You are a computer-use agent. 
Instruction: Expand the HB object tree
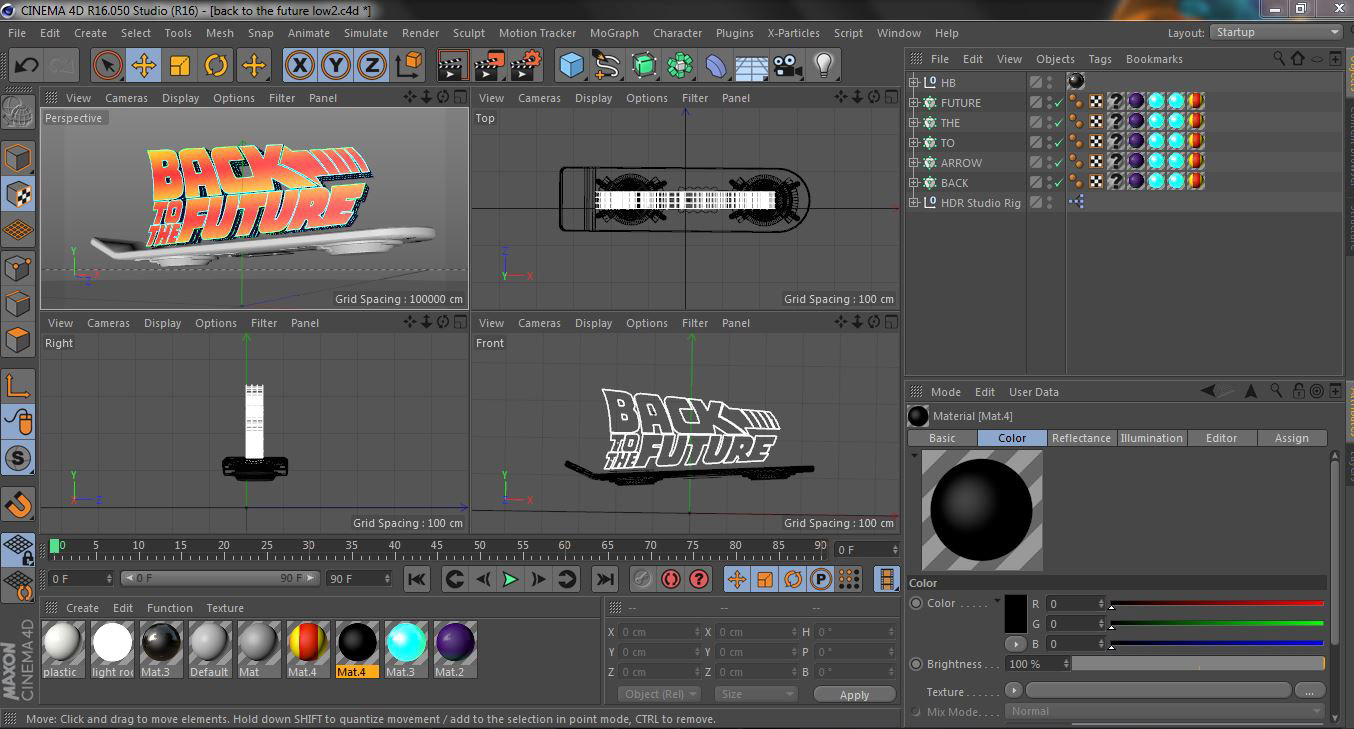point(913,83)
